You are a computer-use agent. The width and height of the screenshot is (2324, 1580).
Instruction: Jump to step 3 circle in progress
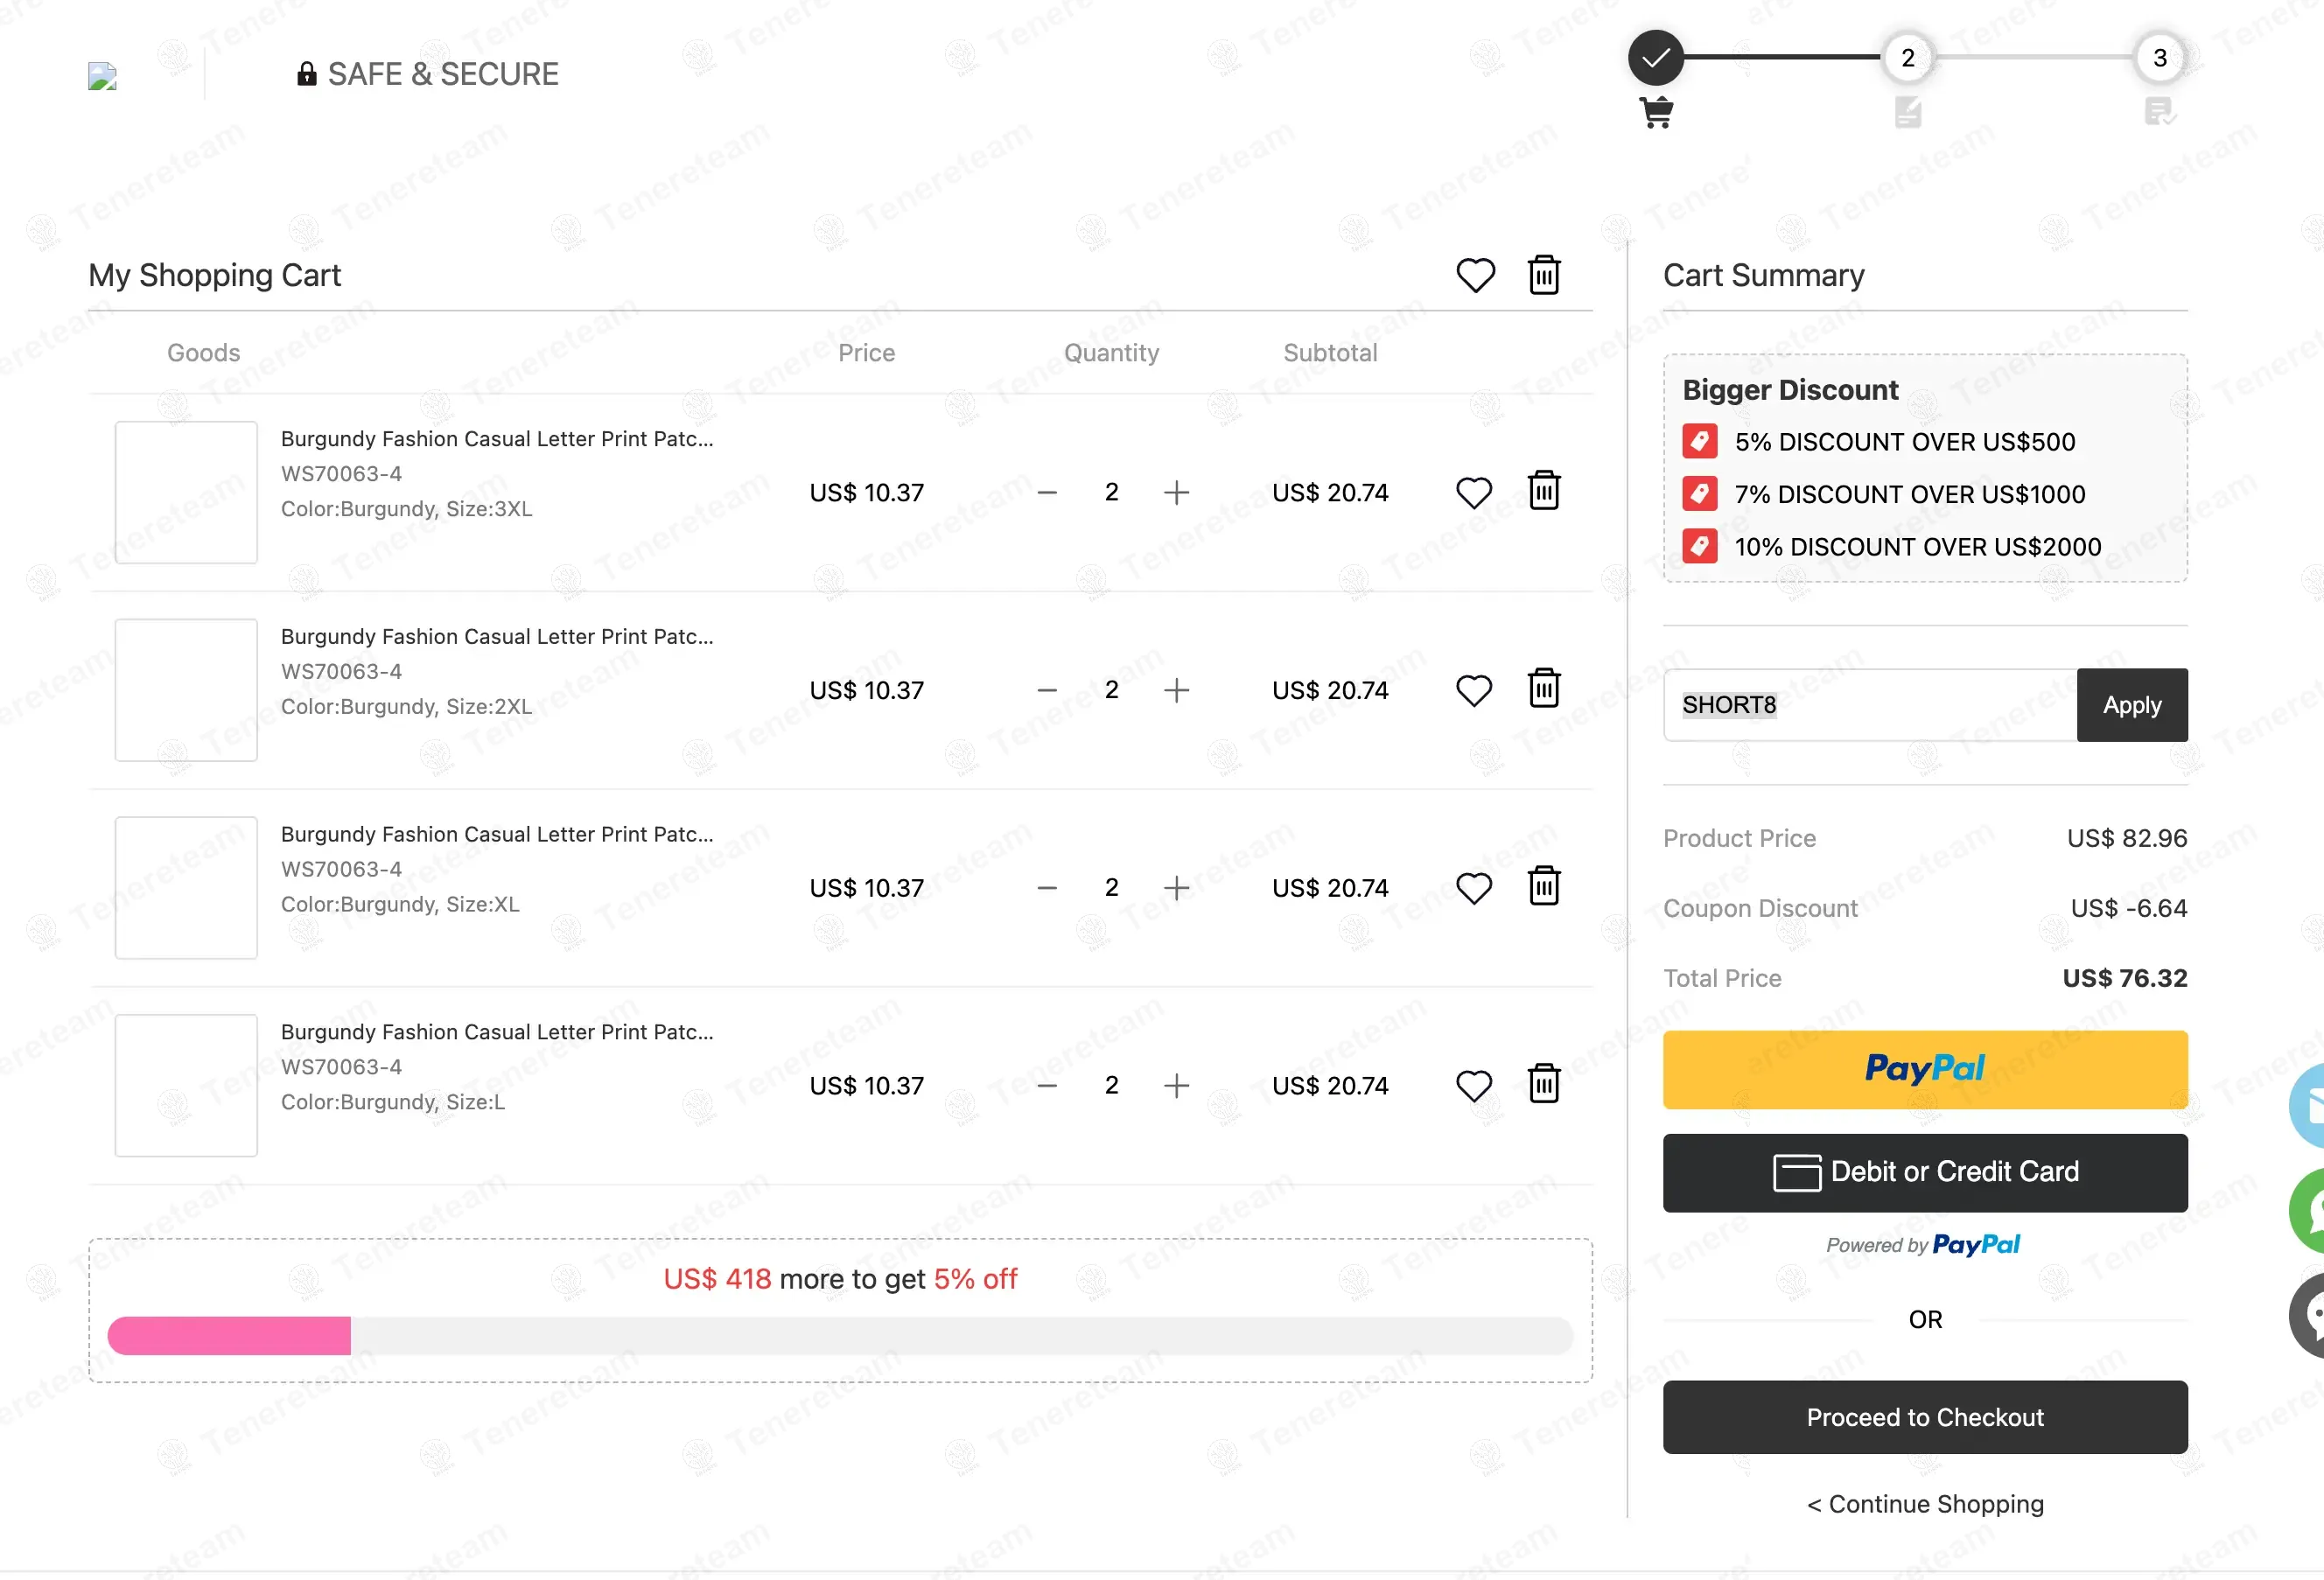tap(2159, 58)
